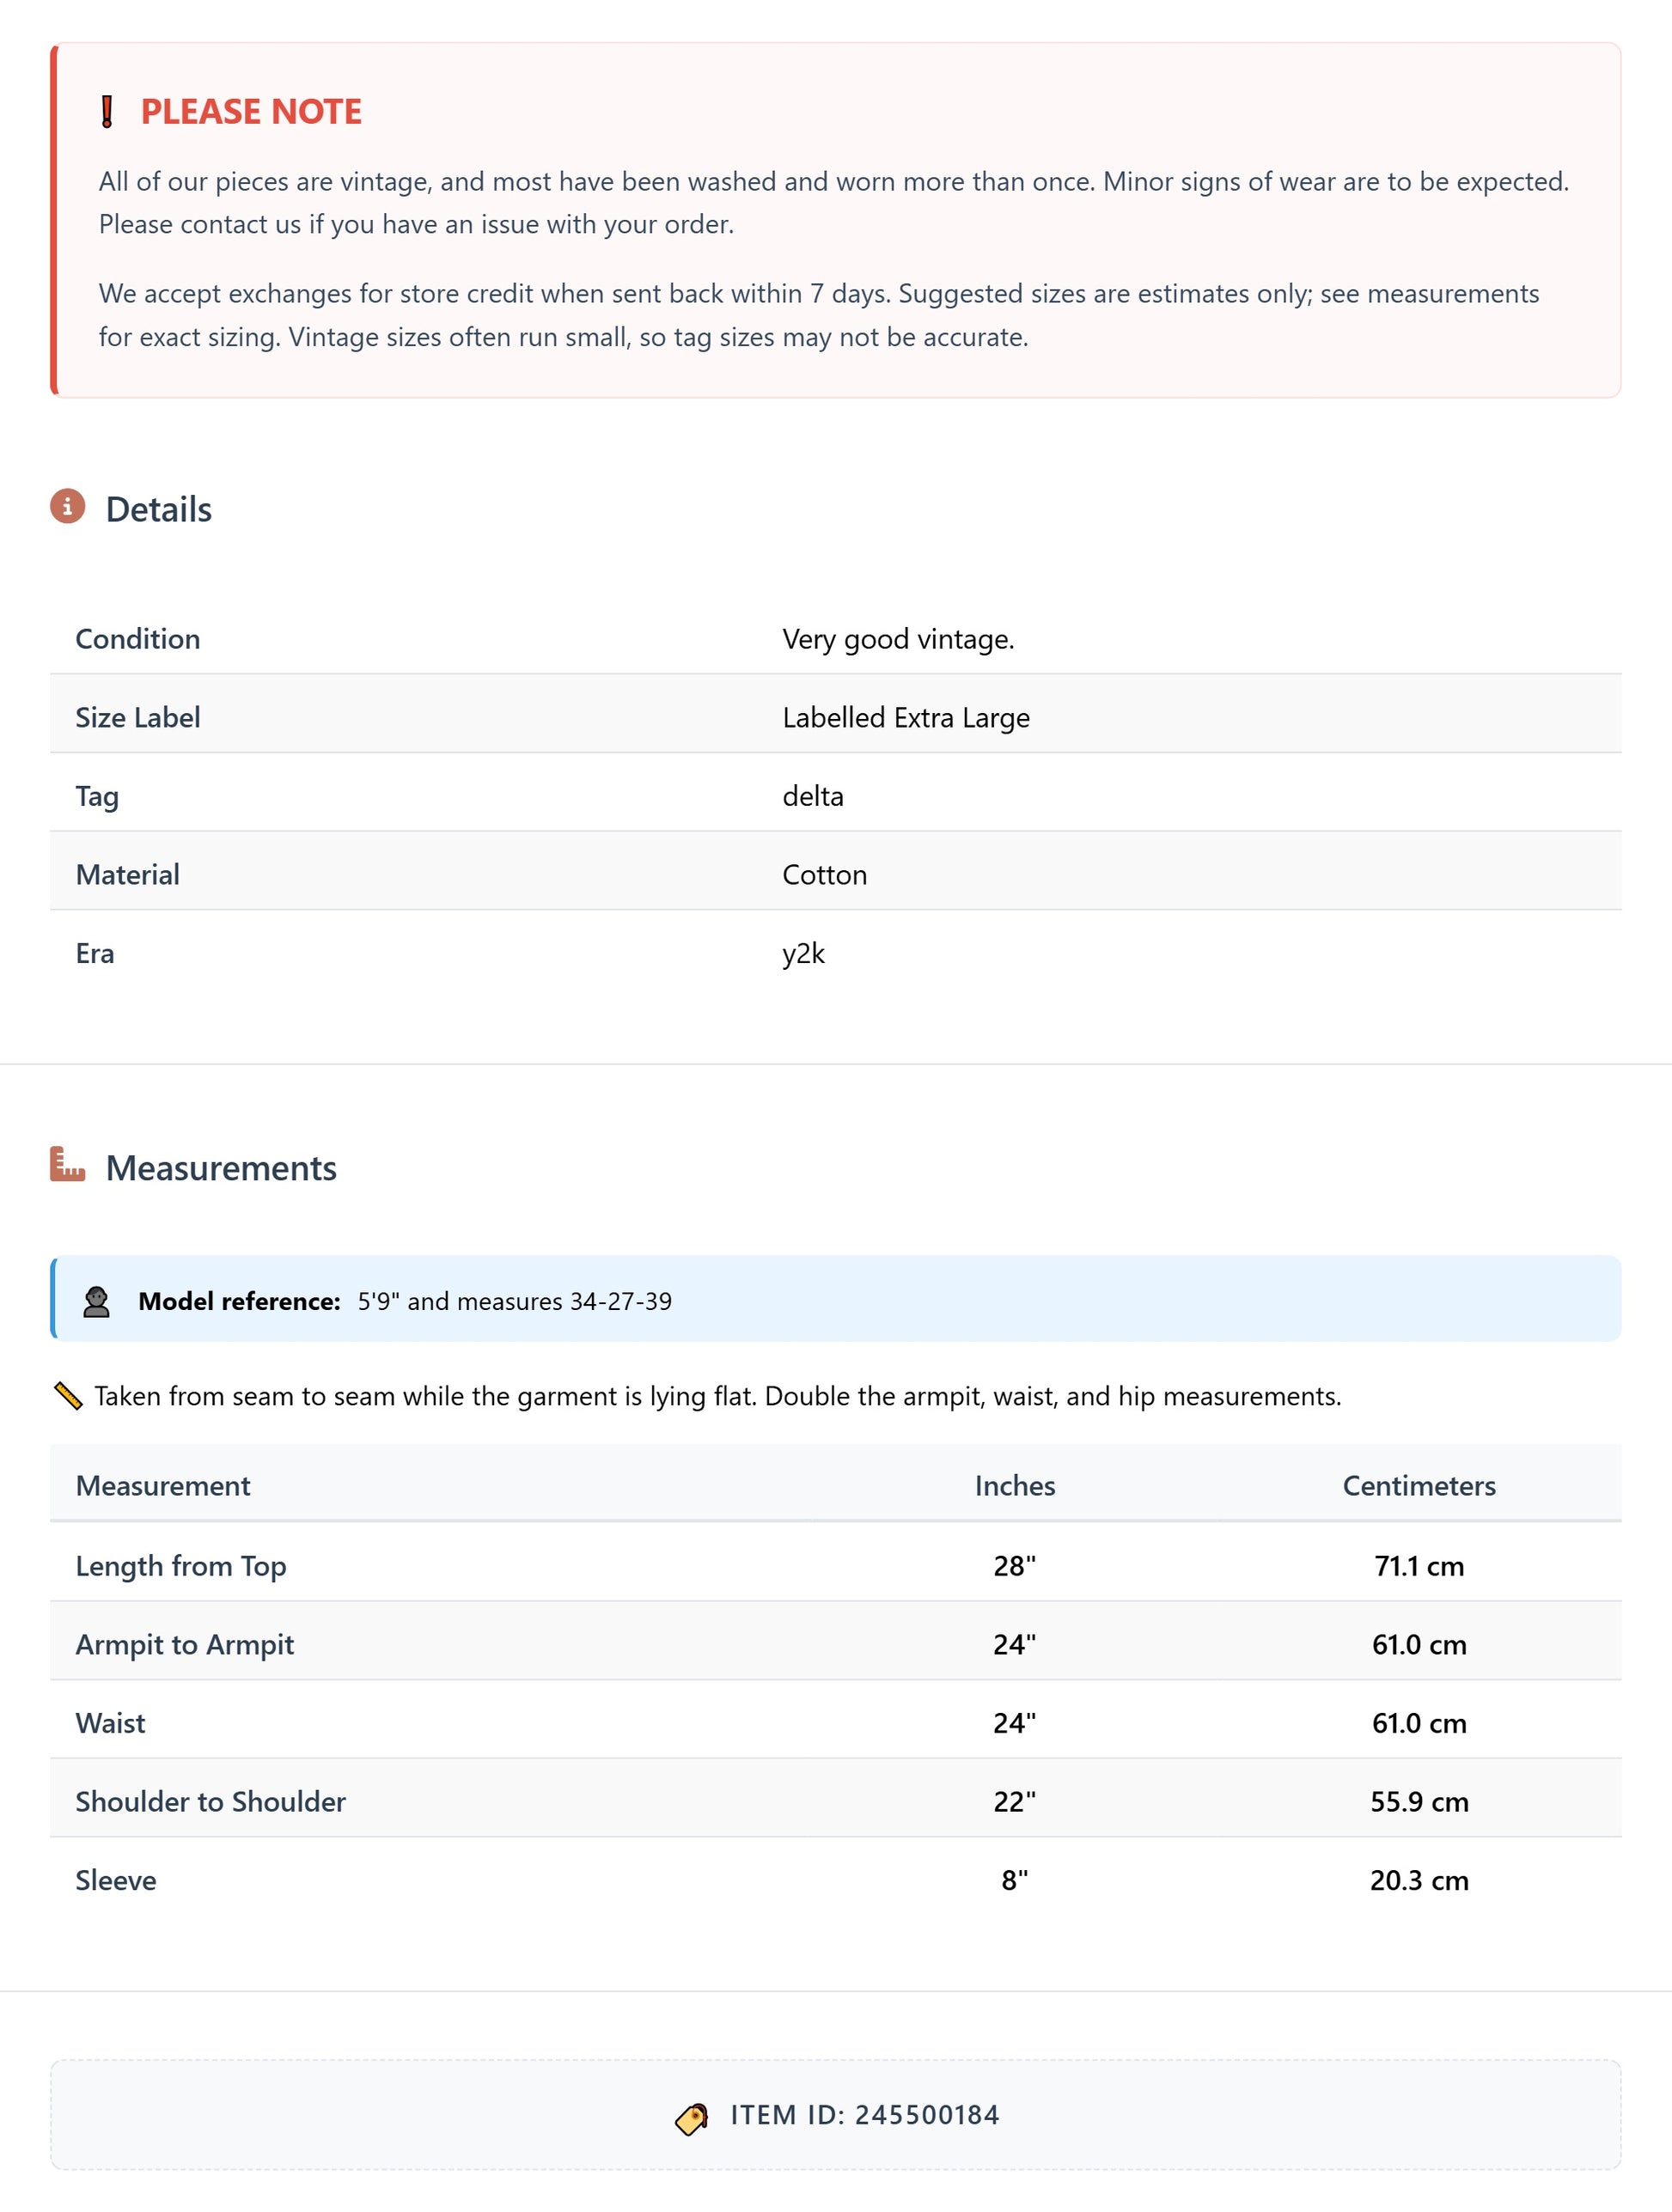The height and width of the screenshot is (2212, 1672).
Task: Click the 'Model reference:' bold label
Action: click(240, 1301)
